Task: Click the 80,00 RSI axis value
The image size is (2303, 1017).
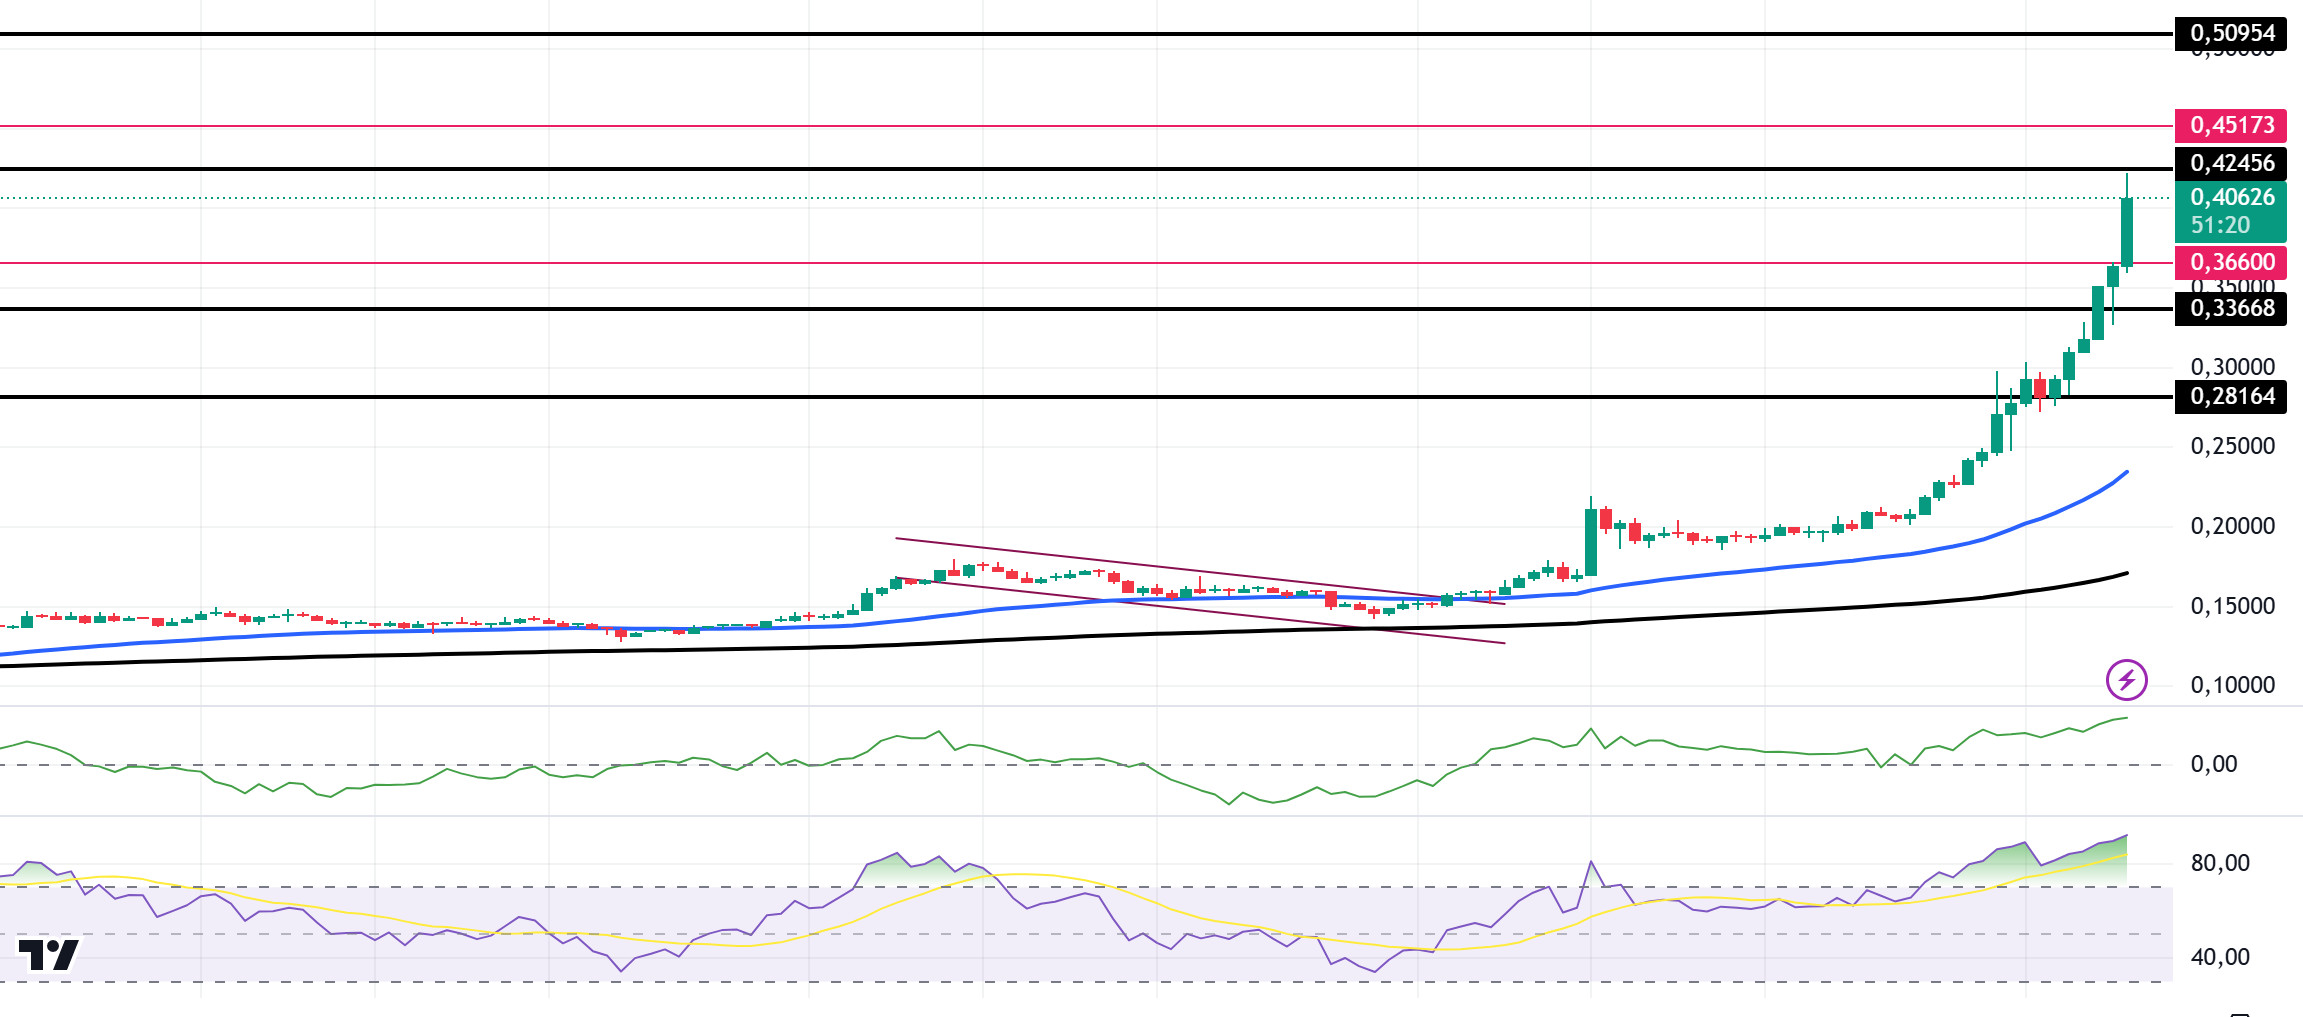Action: (x=2220, y=863)
